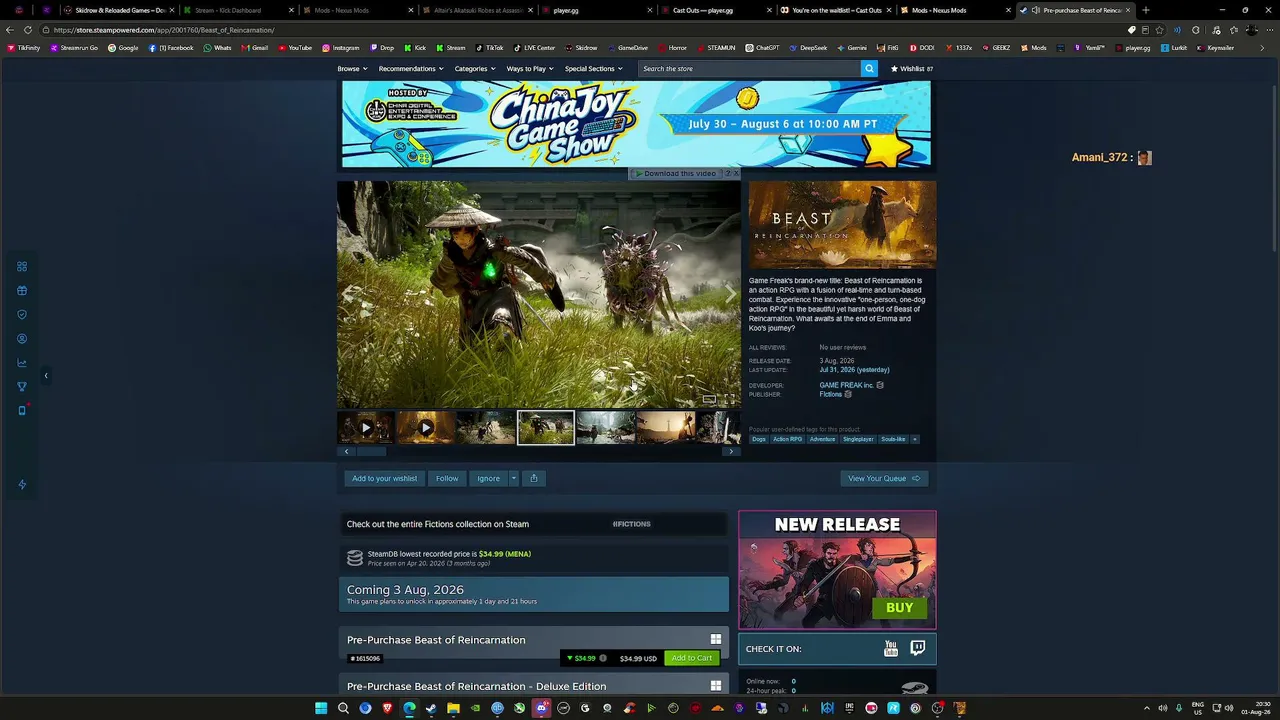Show more tags with the plus button
This screenshot has height=720, width=1280.
tap(914, 439)
